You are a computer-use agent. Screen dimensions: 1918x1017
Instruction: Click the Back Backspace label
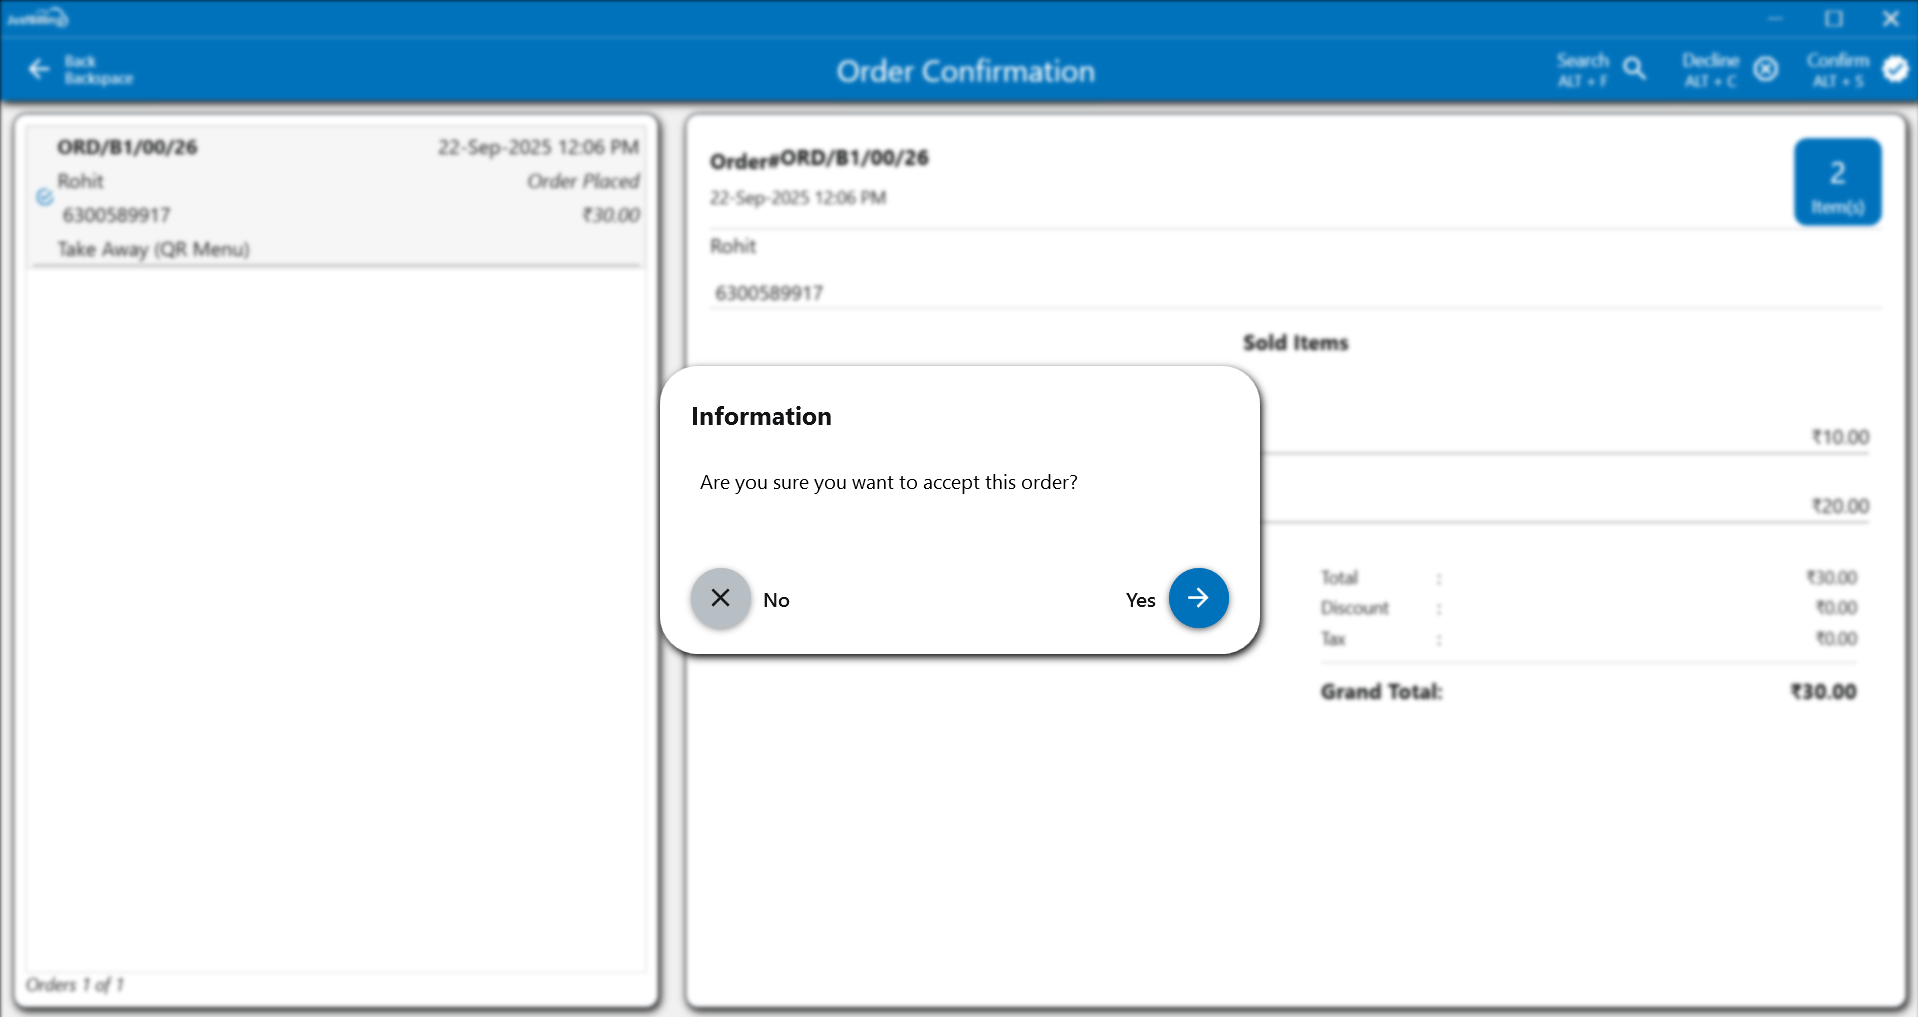[x=97, y=70]
